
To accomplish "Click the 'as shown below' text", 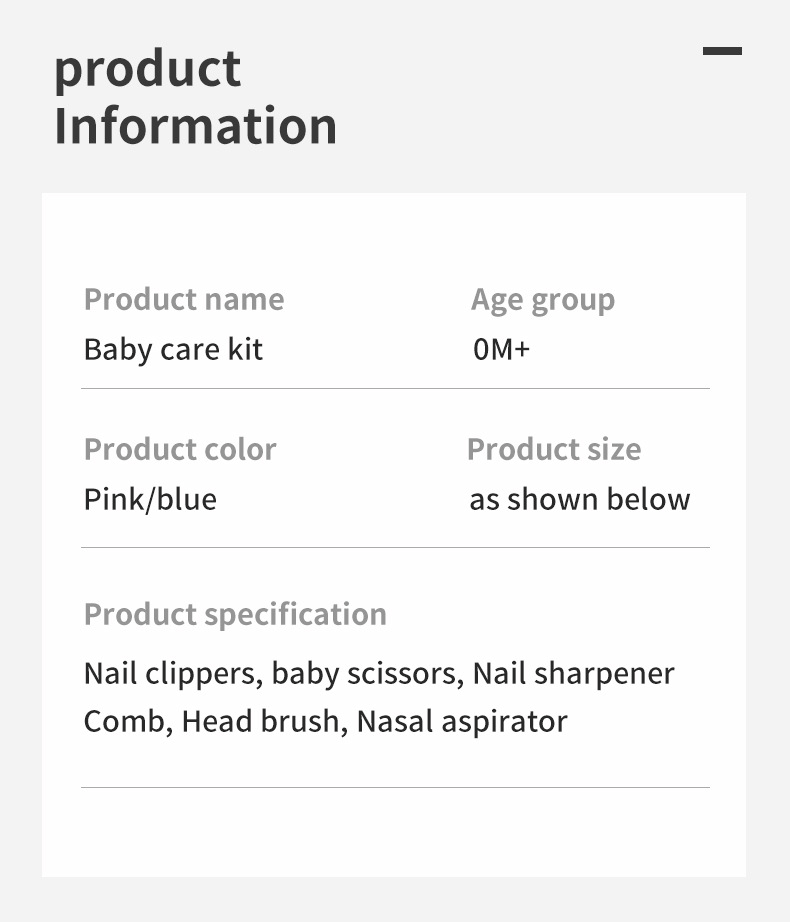I will 580,499.
